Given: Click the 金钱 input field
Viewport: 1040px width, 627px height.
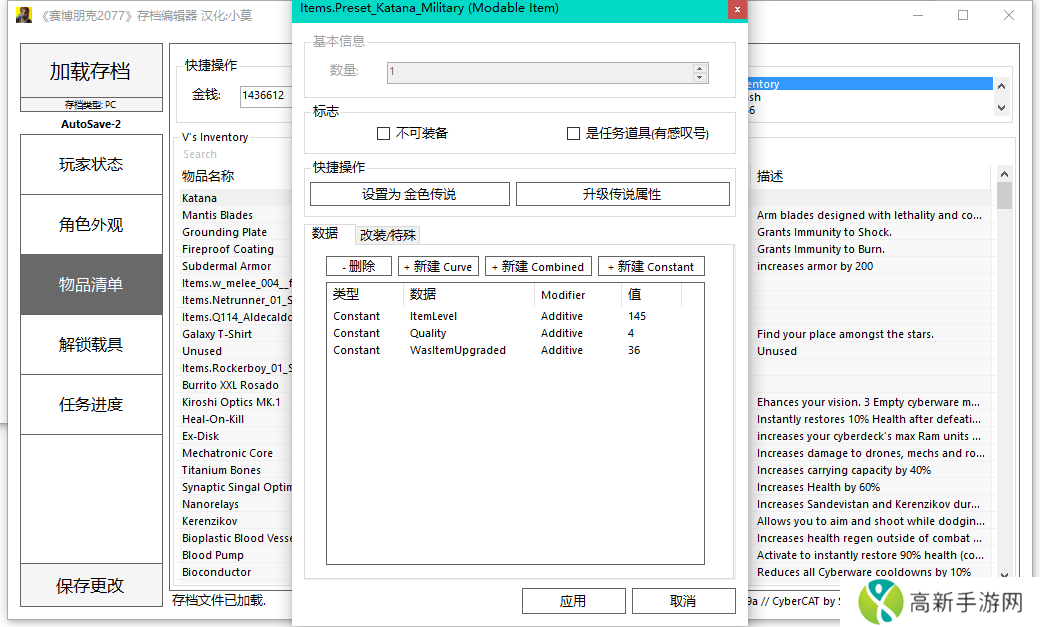Looking at the screenshot, I should [265, 95].
